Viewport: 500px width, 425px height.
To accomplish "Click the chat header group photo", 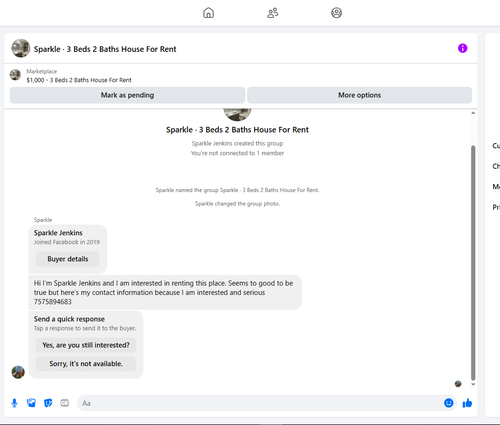I will pos(21,48).
